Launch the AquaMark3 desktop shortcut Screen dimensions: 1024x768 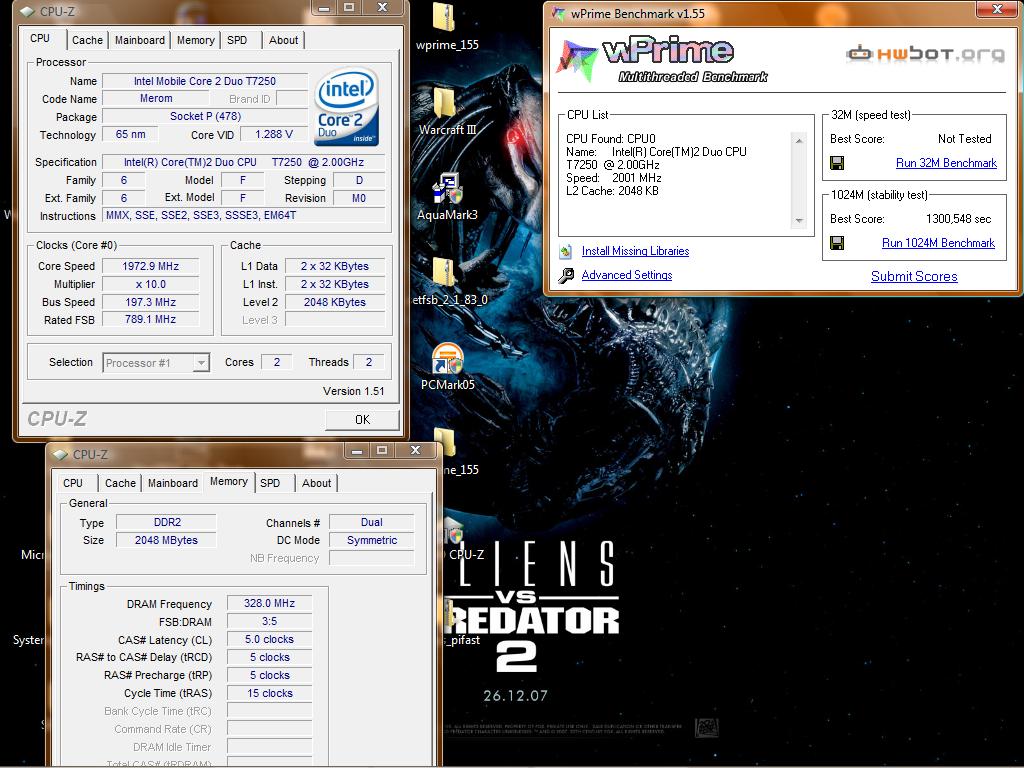pyautogui.click(x=447, y=189)
